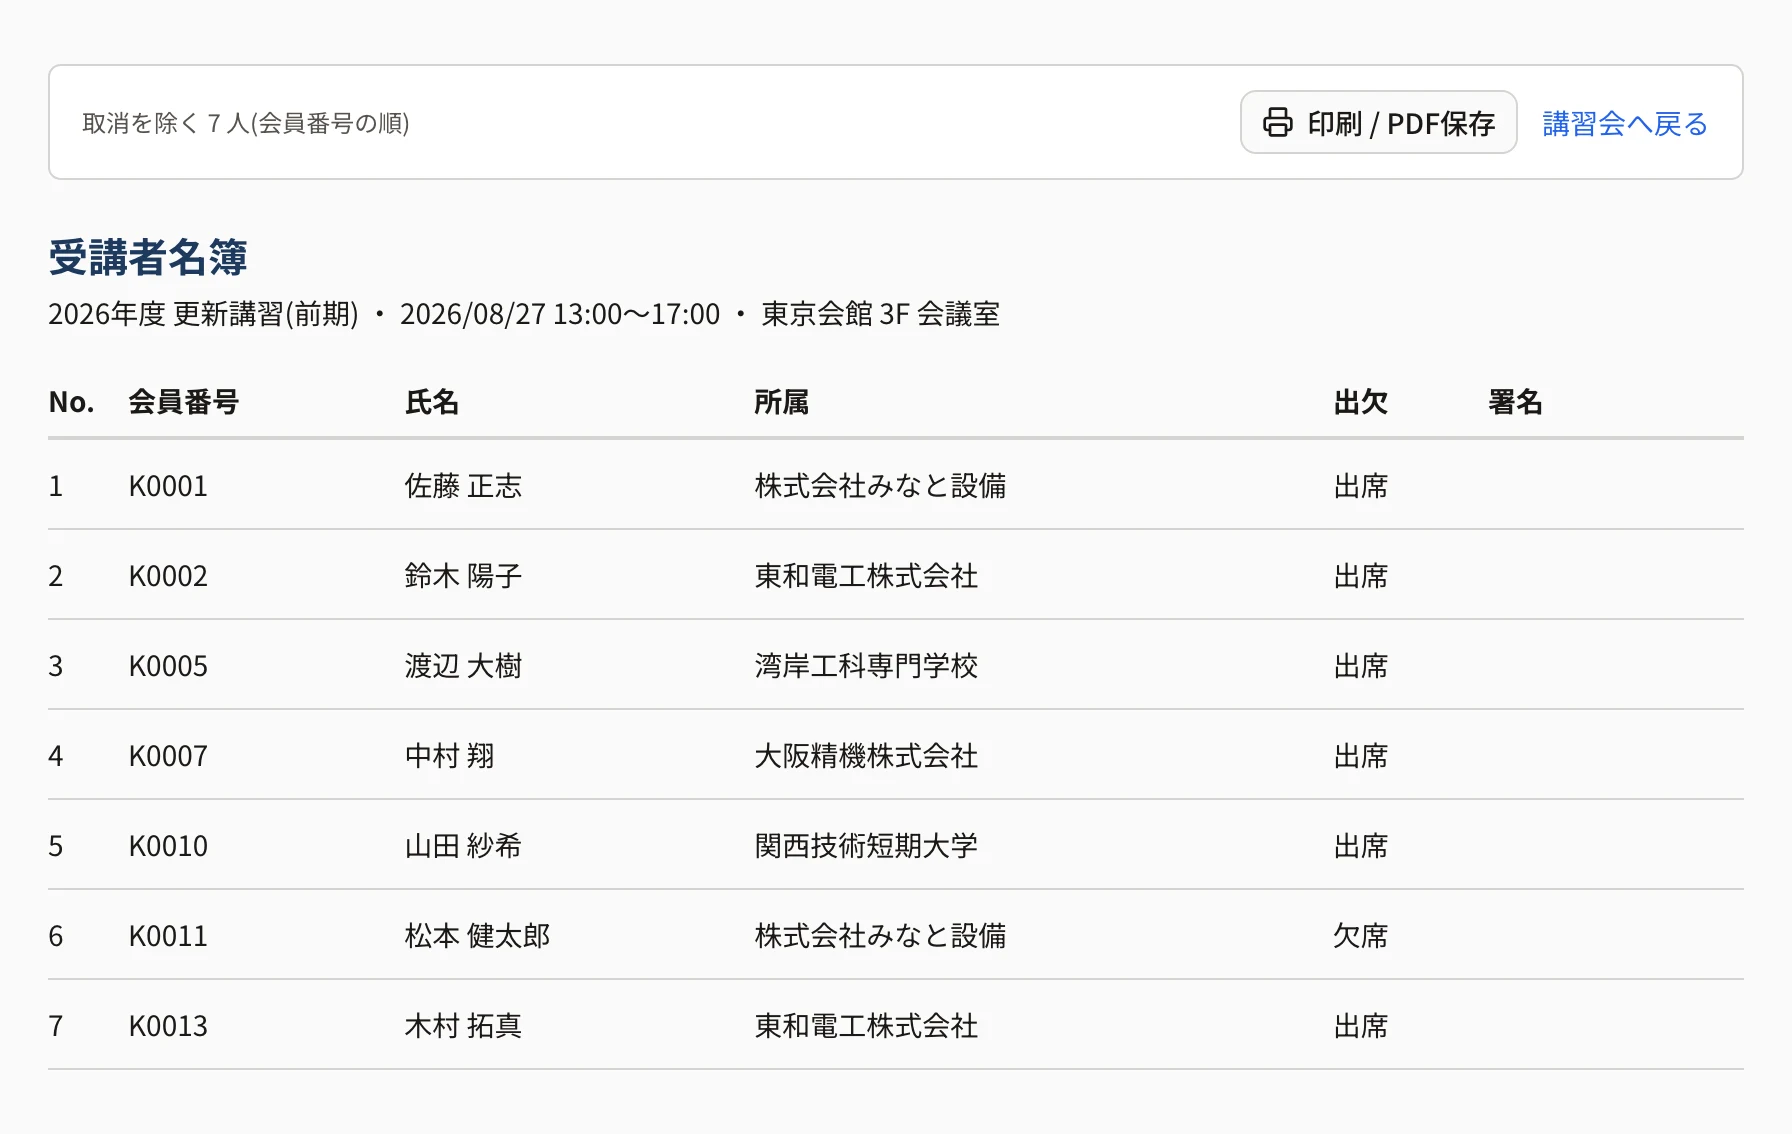This screenshot has height=1134, width=1792.
Task: Select member number K0002
Action: pos(168,576)
